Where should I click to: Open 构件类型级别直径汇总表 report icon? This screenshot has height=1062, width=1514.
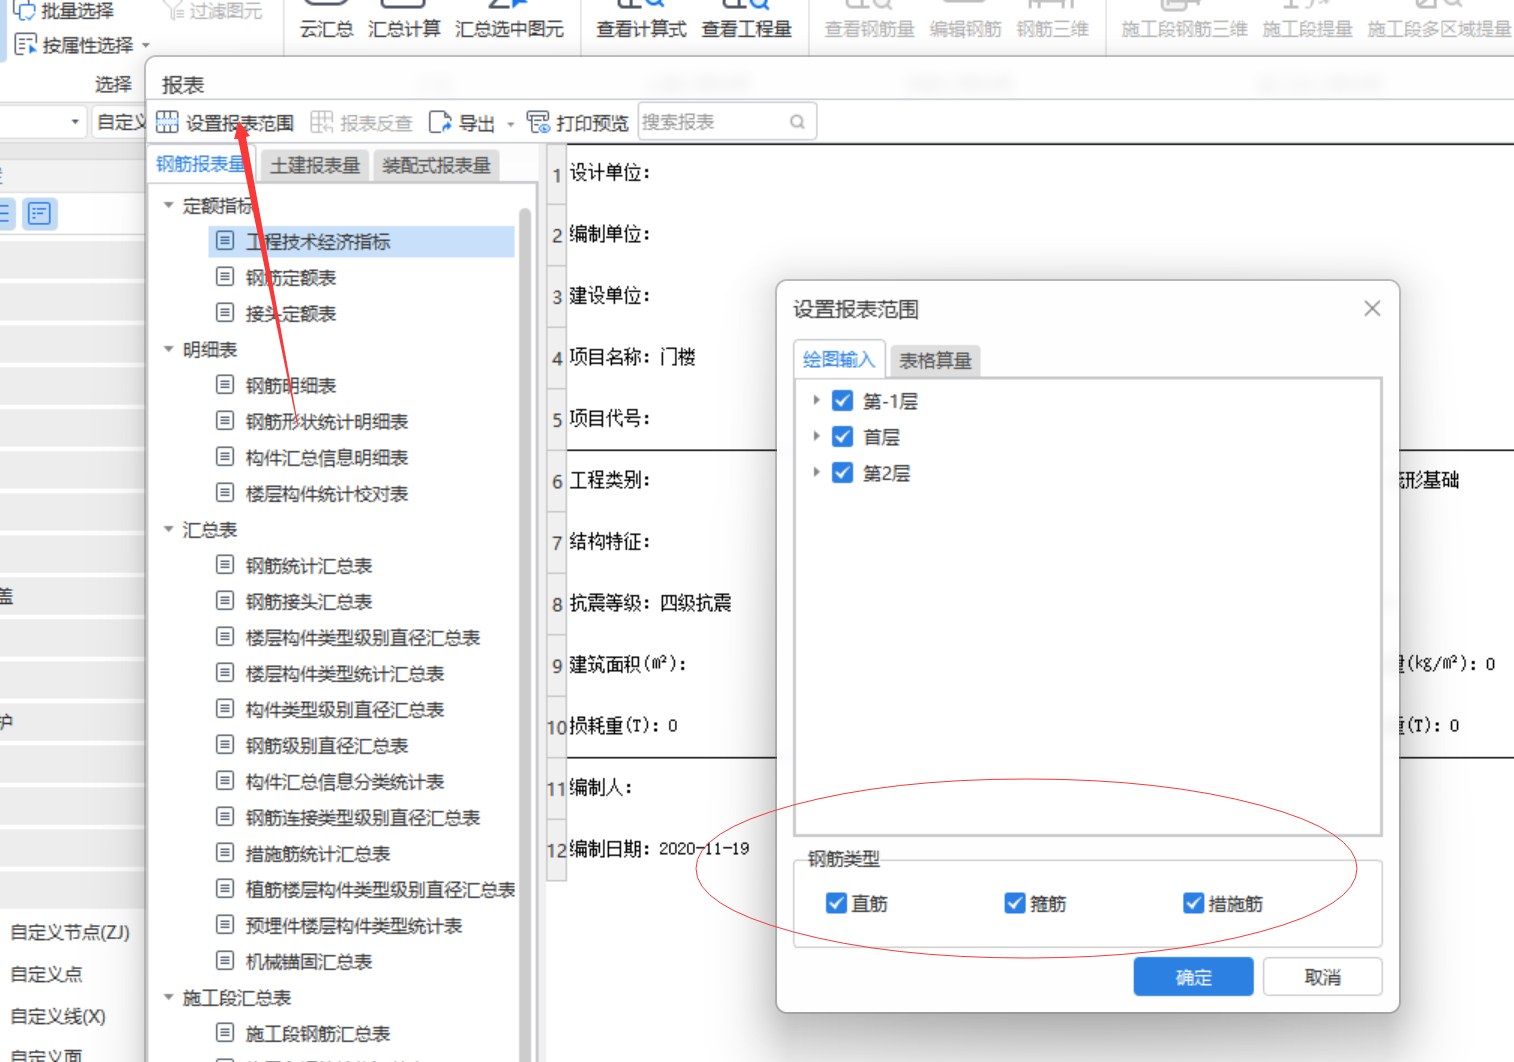coord(225,708)
